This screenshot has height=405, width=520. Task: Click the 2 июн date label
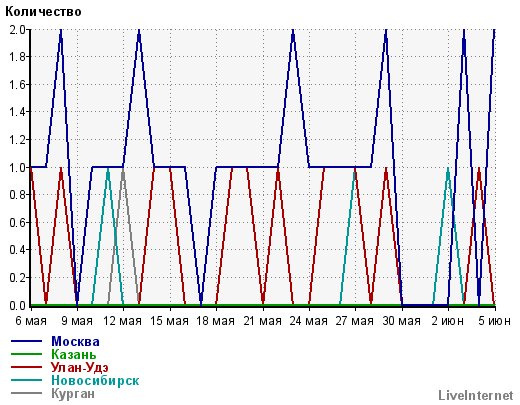[x=448, y=321]
